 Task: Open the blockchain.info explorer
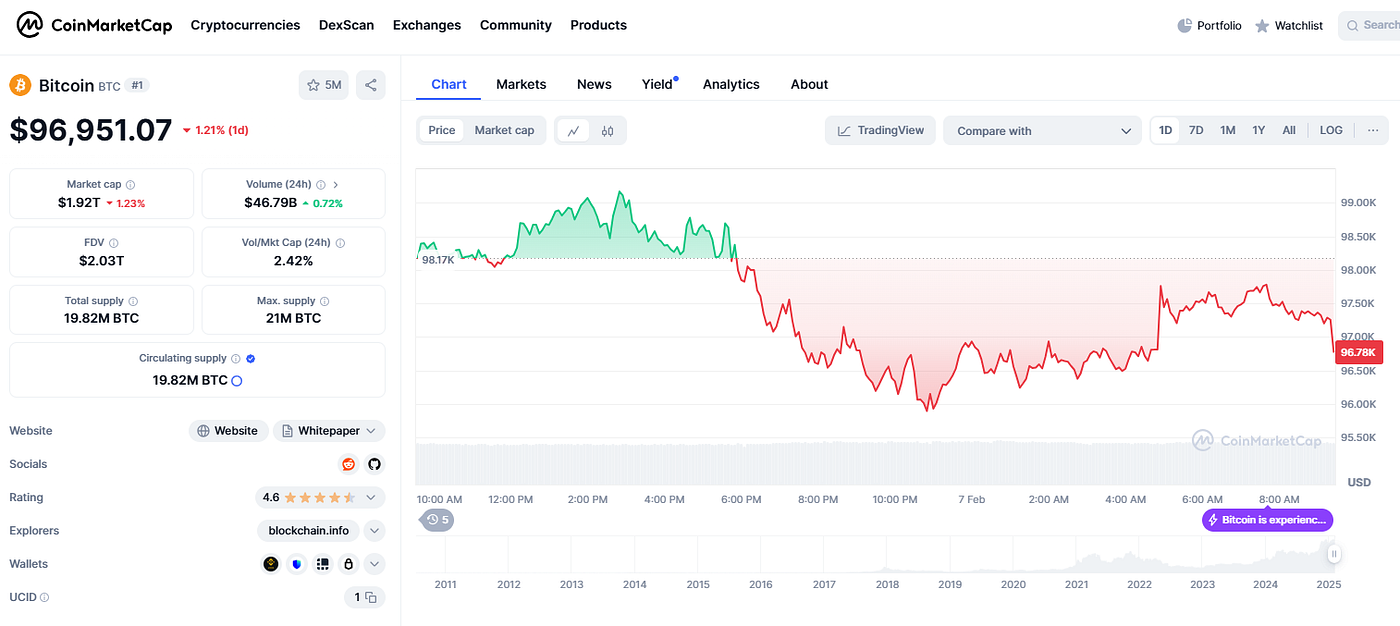point(308,531)
